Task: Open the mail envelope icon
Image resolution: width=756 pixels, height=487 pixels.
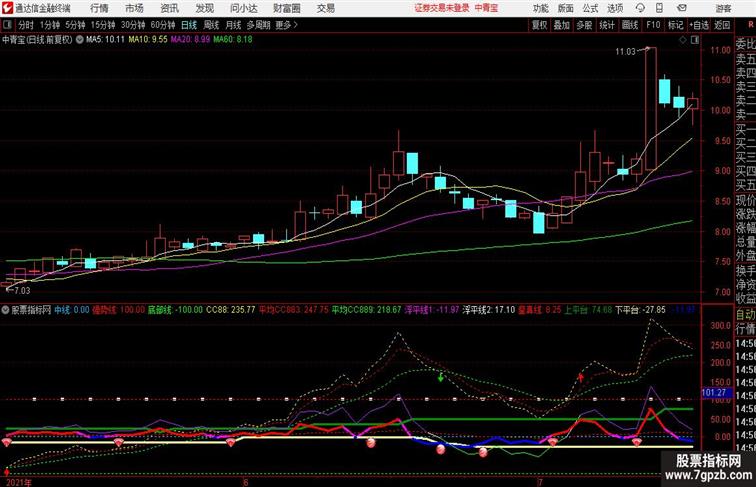Action: pyautogui.click(x=682, y=8)
